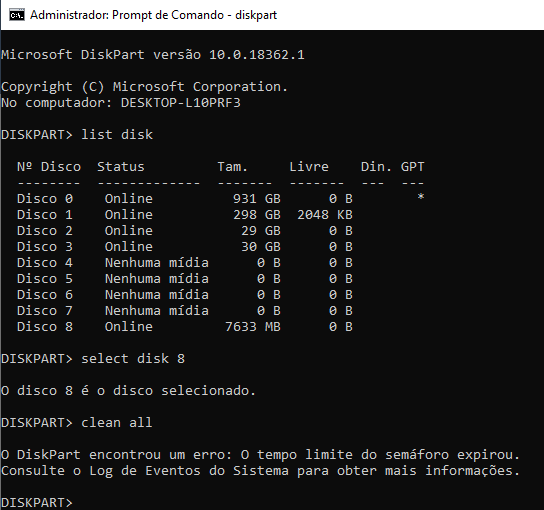Screen dimensions: 544x510
Task: Click the 'Nenhuma mídia' status of Disco 4
Action: [x=157, y=263]
